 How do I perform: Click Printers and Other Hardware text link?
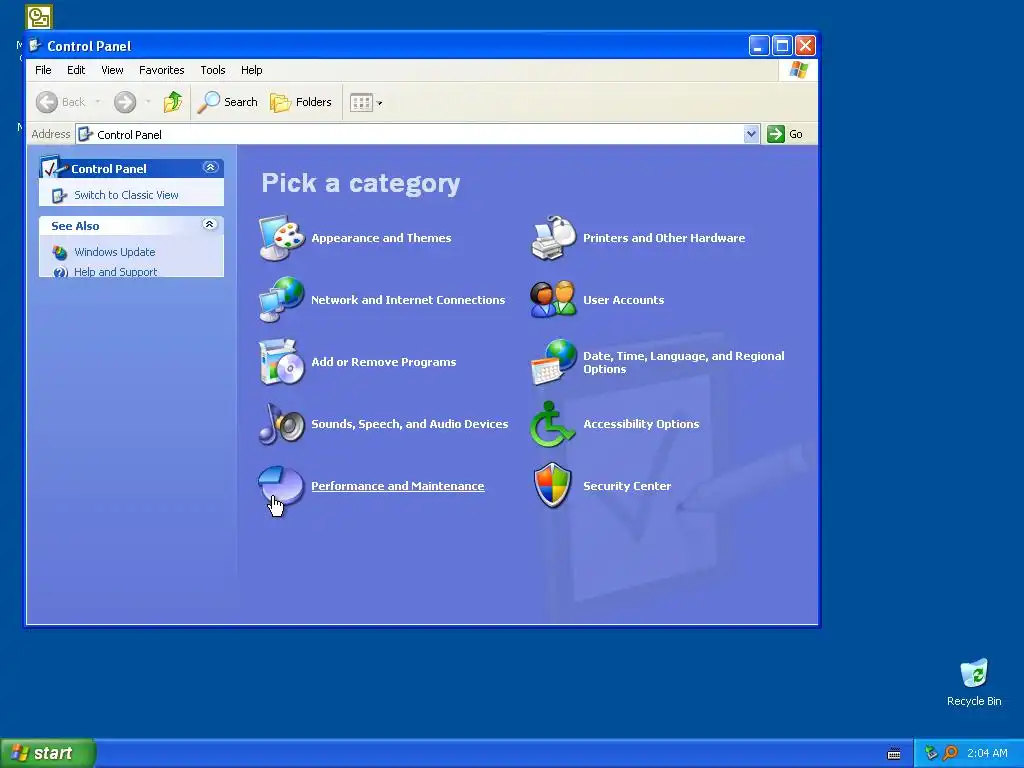click(x=664, y=238)
